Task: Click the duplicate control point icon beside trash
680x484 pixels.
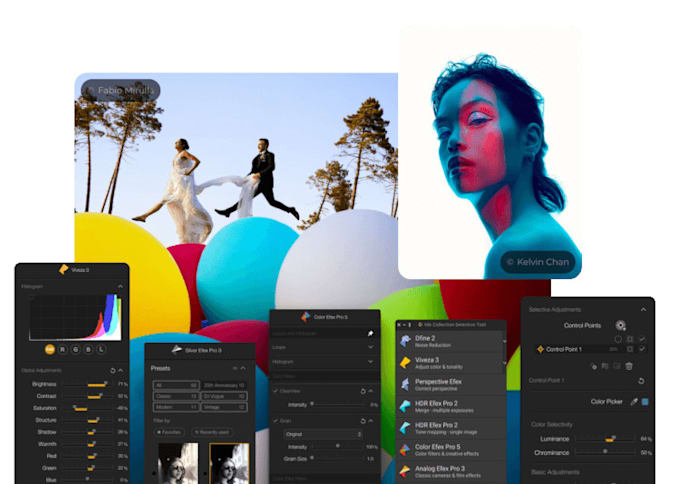Action: pyautogui.click(x=617, y=366)
